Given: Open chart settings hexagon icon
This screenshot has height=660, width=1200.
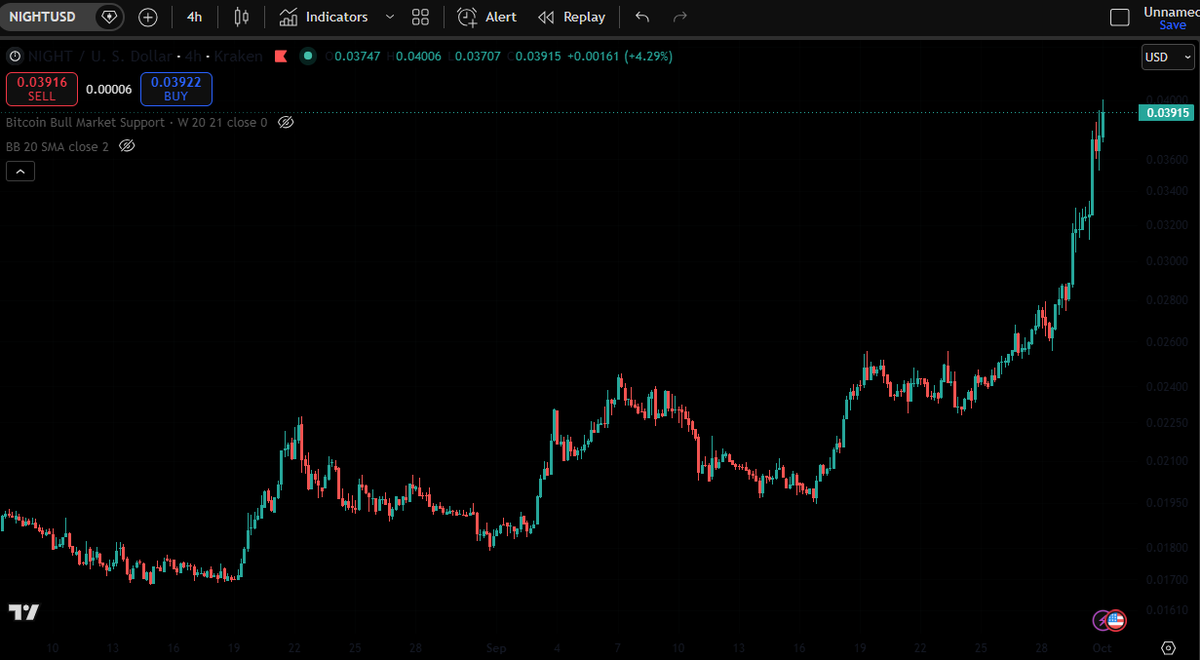Looking at the screenshot, I should 1168,647.
